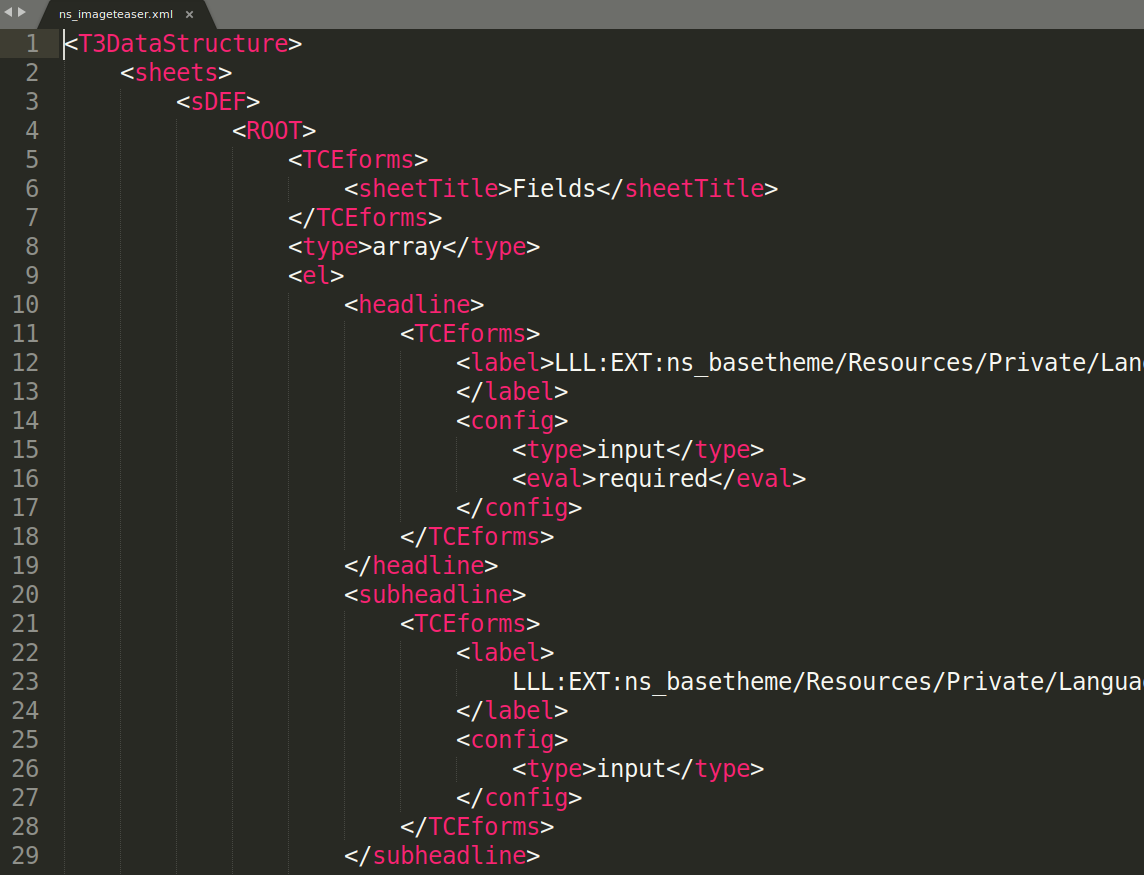Click the previous tab left arrow
This screenshot has height=875, width=1144.
tap(8, 12)
